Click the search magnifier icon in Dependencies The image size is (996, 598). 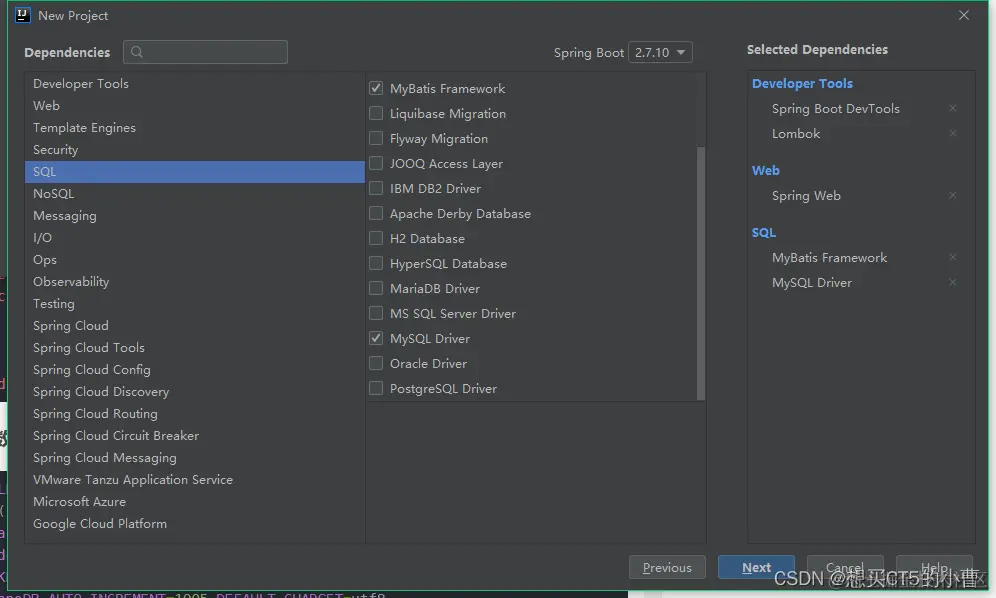(x=137, y=52)
